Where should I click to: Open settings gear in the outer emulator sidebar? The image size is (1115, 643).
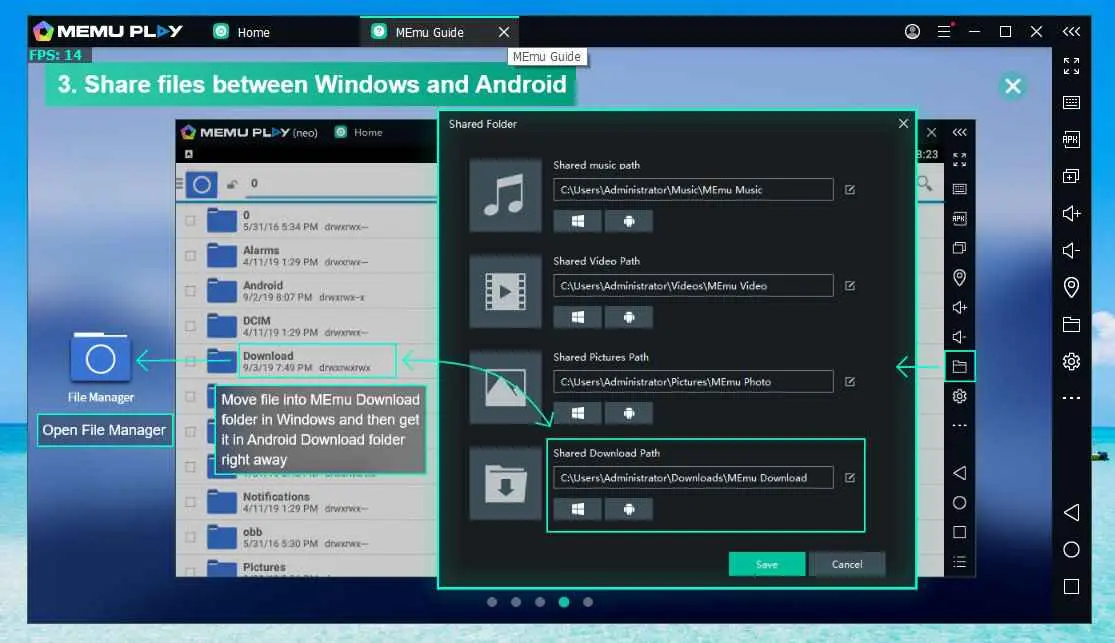(1071, 361)
